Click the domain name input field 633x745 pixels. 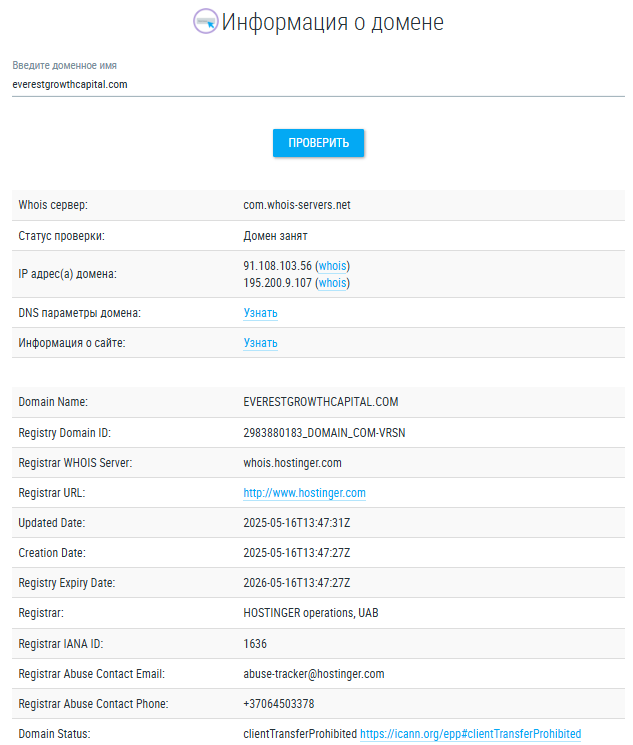tap(318, 85)
